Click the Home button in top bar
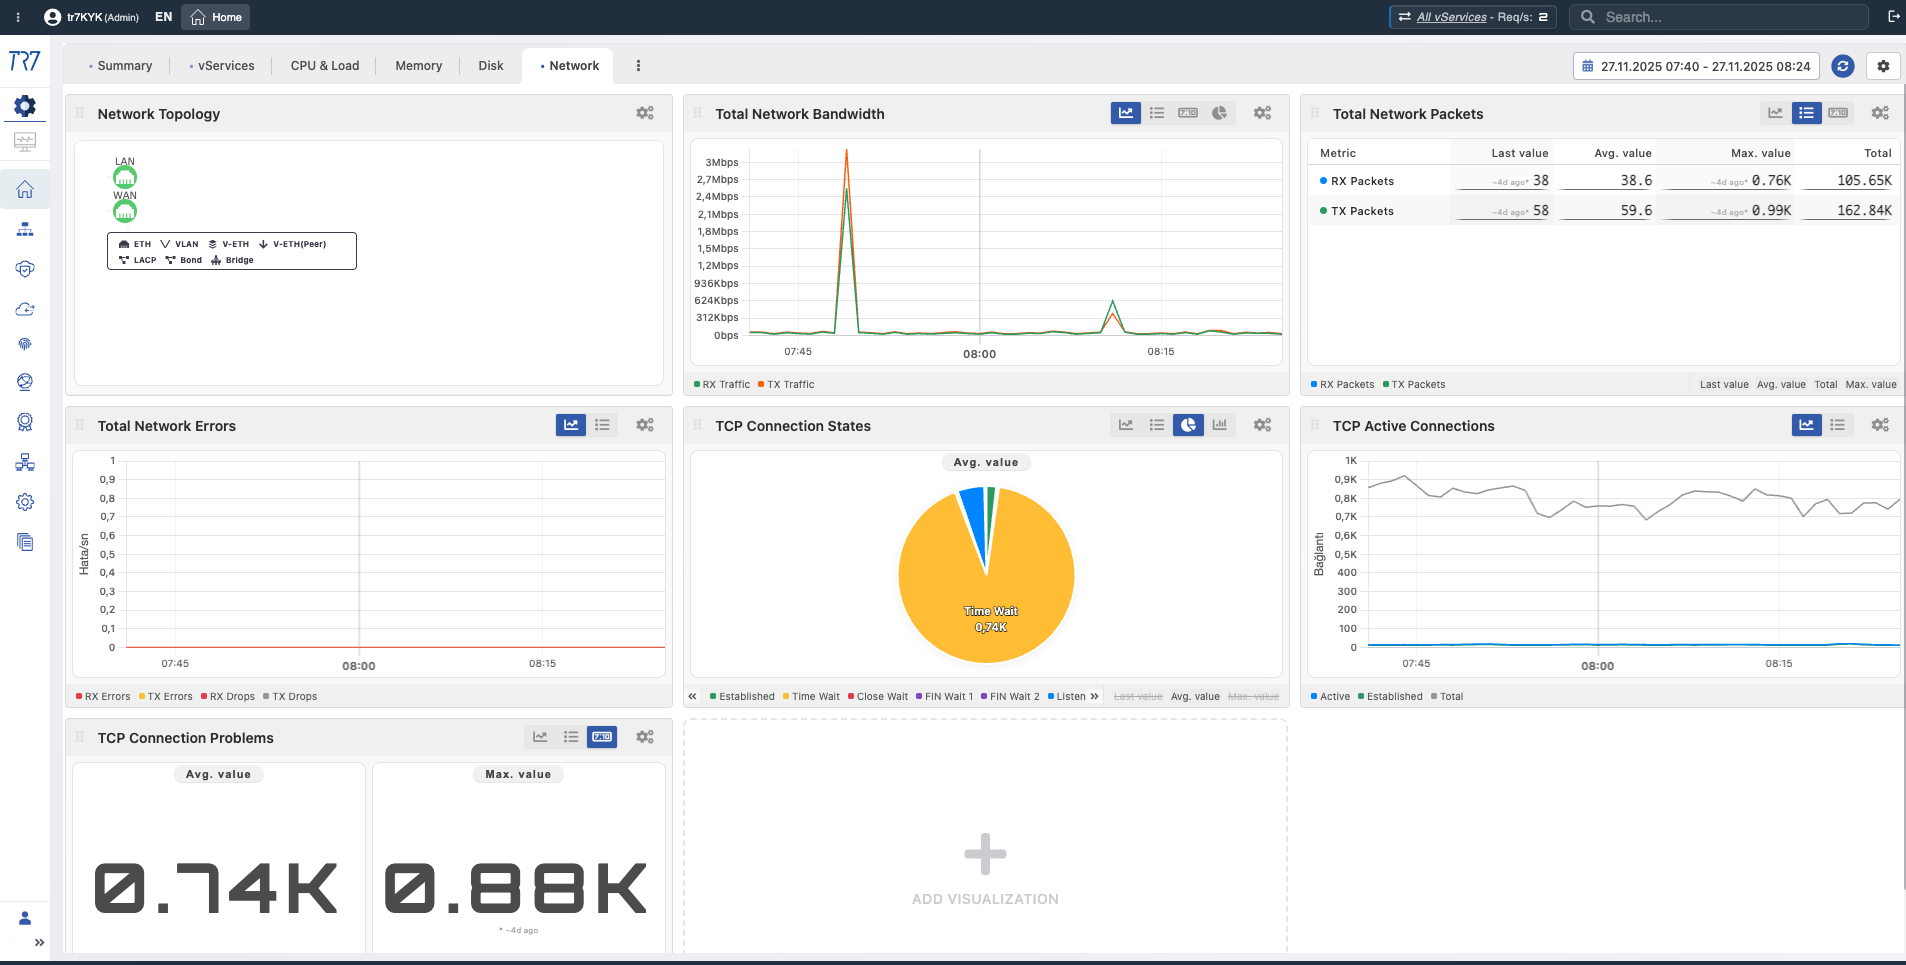This screenshot has width=1906, height=965. 216,17
